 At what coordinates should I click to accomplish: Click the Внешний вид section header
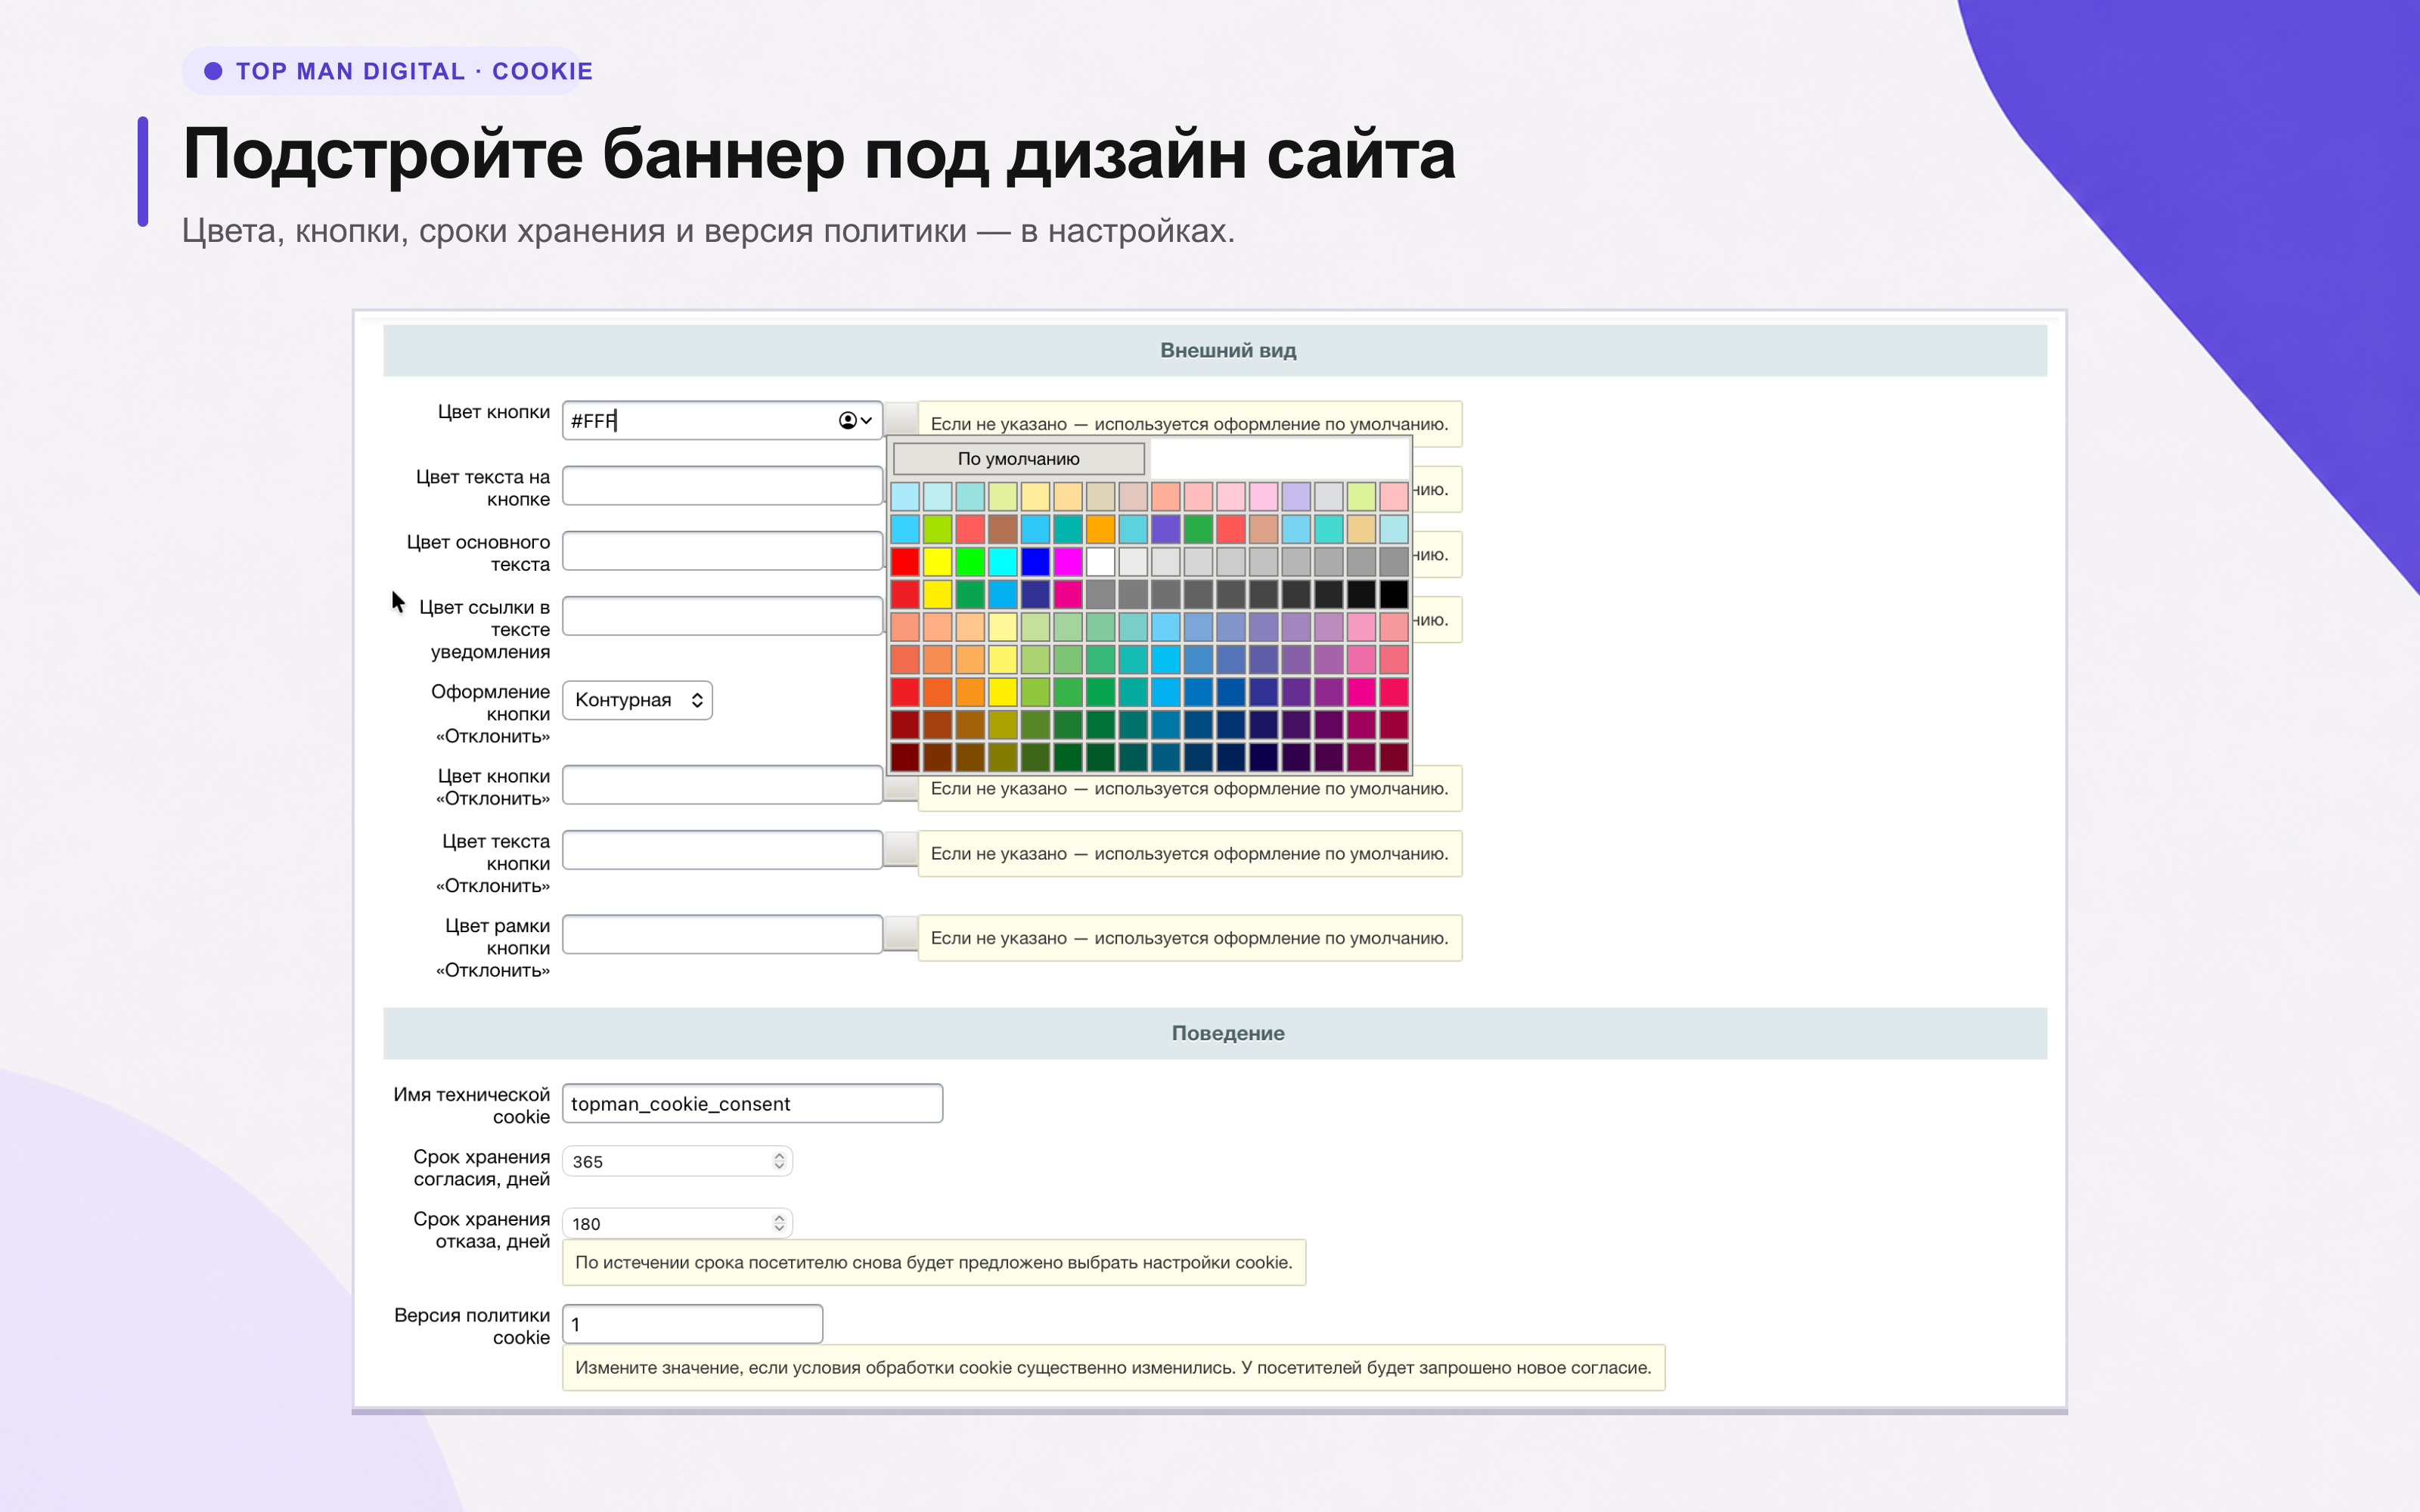pyautogui.click(x=1215, y=350)
